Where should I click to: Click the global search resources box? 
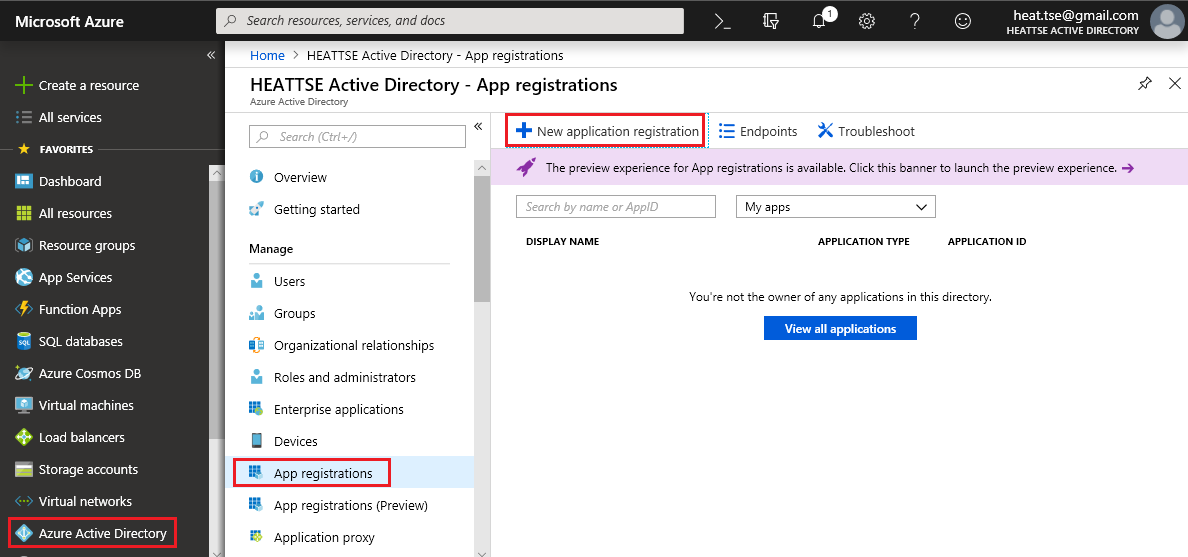coord(450,21)
